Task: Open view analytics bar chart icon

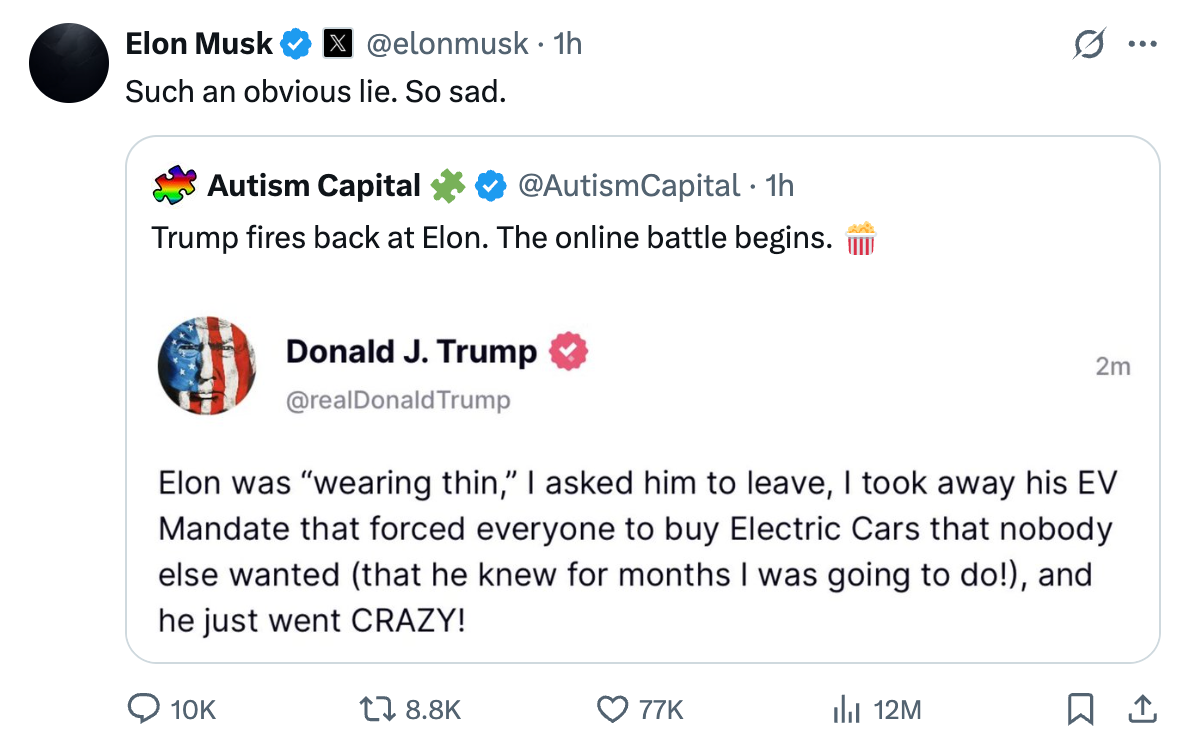Action: [x=846, y=709]
